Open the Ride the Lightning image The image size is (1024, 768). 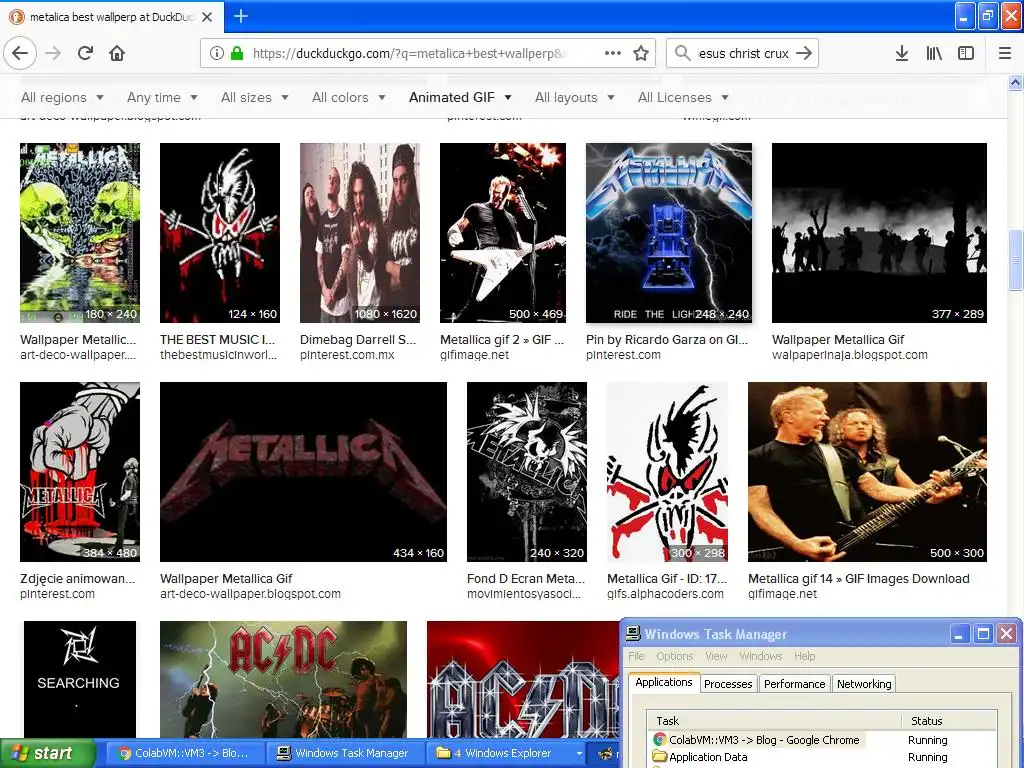[x=669, y=232]
